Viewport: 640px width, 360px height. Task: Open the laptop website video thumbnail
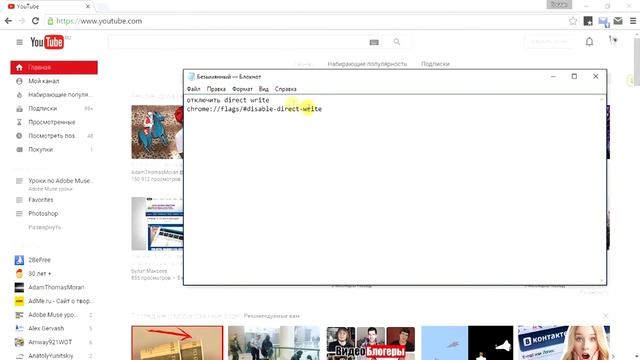coord(157,224)
